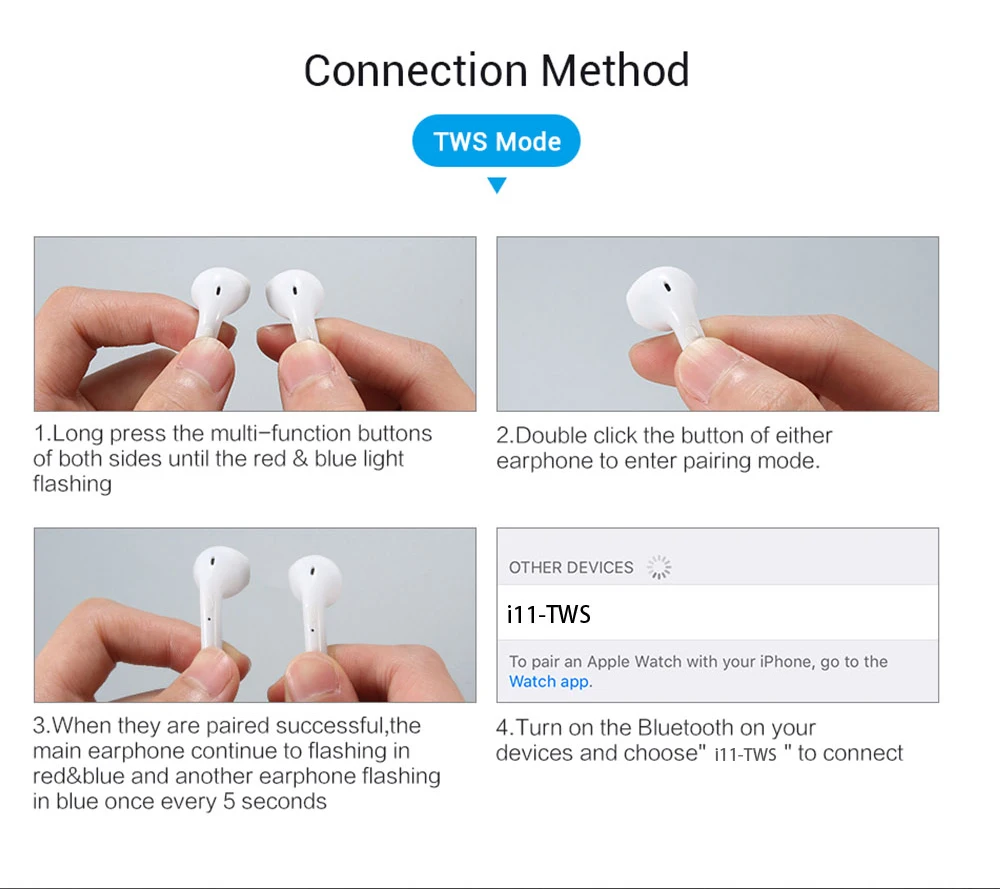The image size is (1000, 889).
Task: Click the step 2 single-earbud photo
Action: 717,324
